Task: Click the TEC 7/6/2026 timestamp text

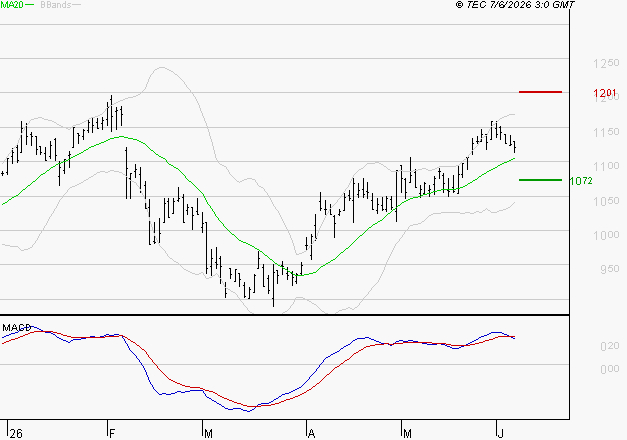Action: click(x=515, y=5)
